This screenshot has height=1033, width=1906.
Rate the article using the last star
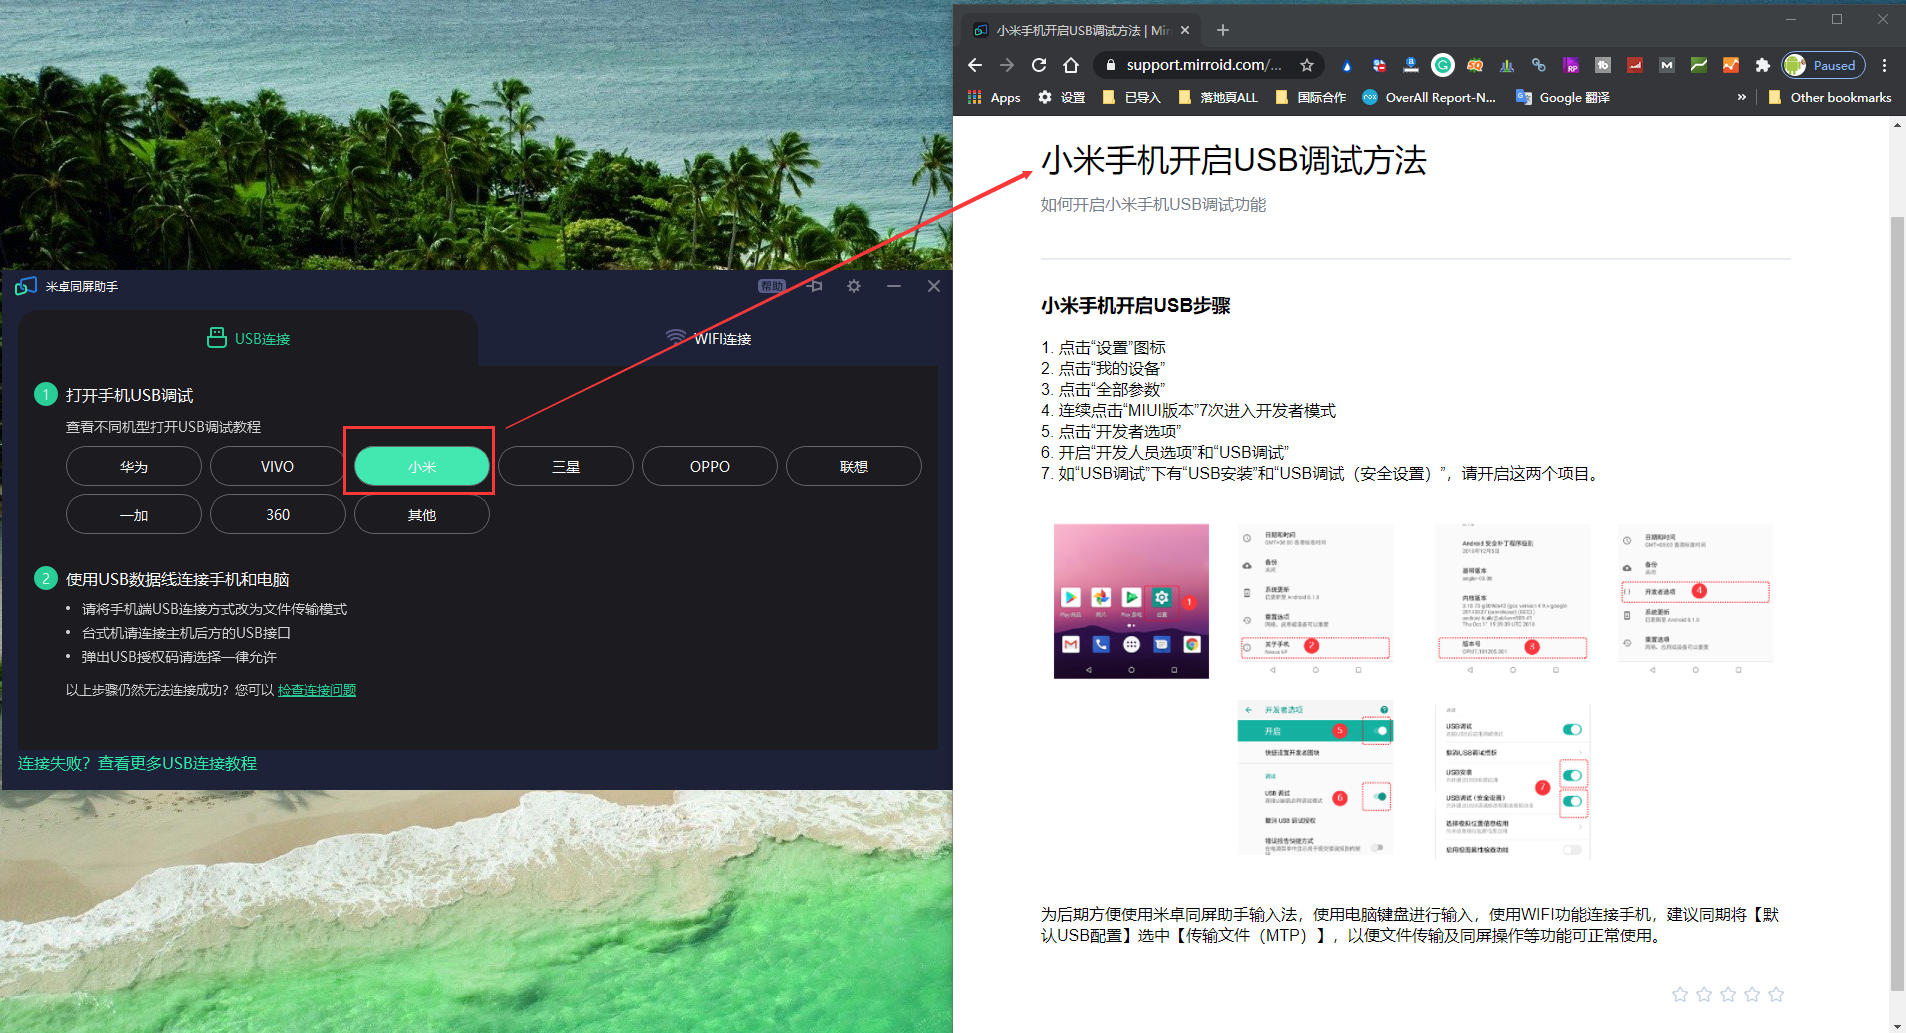1777,994
